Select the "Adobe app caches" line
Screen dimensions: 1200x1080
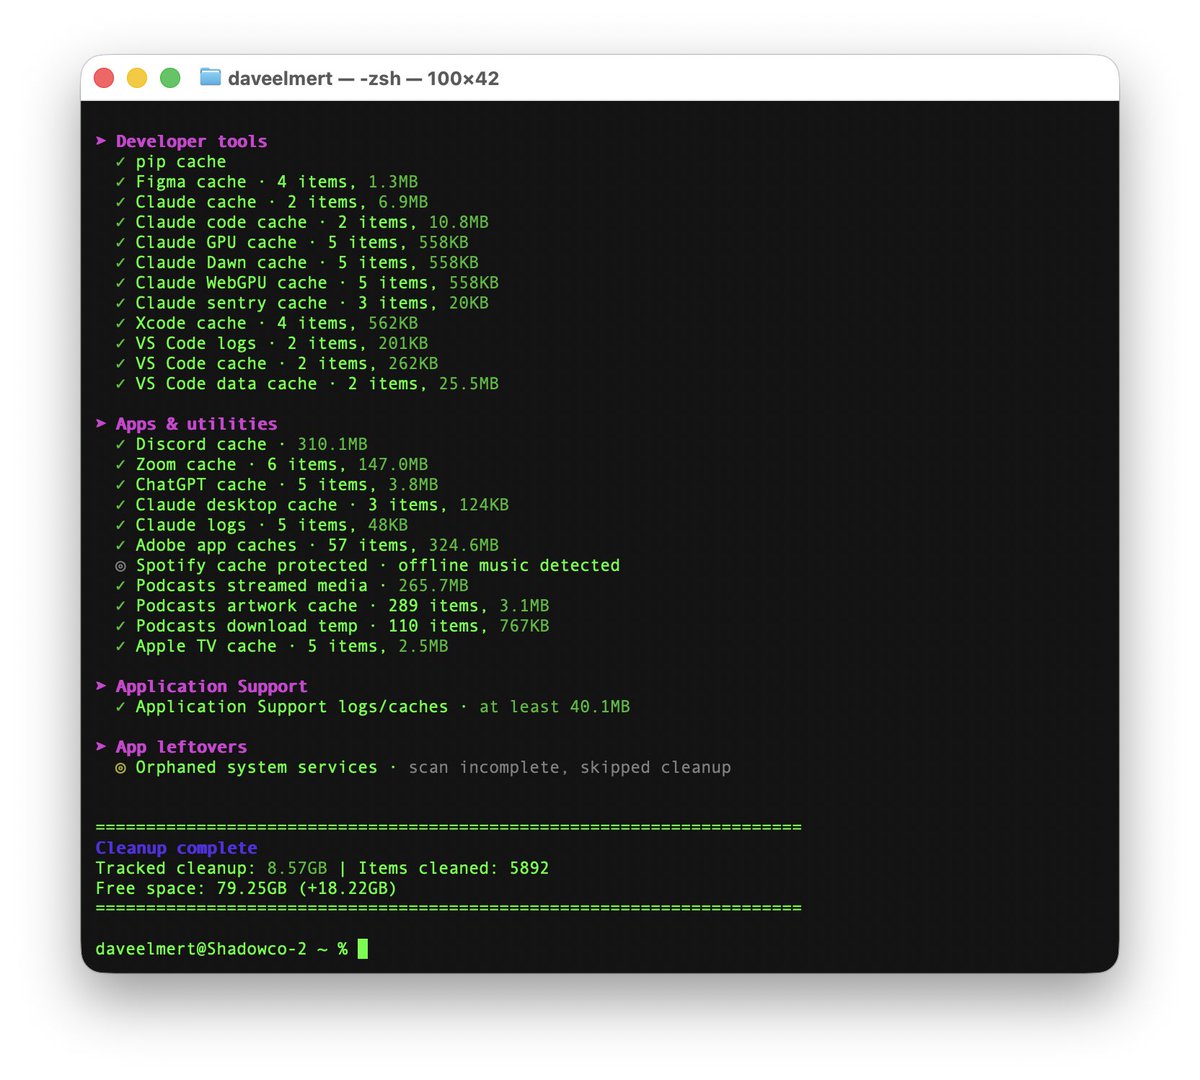point(307,545)
